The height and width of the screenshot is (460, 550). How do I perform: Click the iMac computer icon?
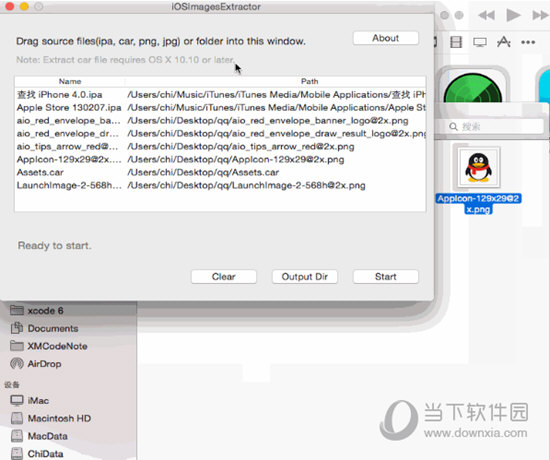tap(17, 400)
